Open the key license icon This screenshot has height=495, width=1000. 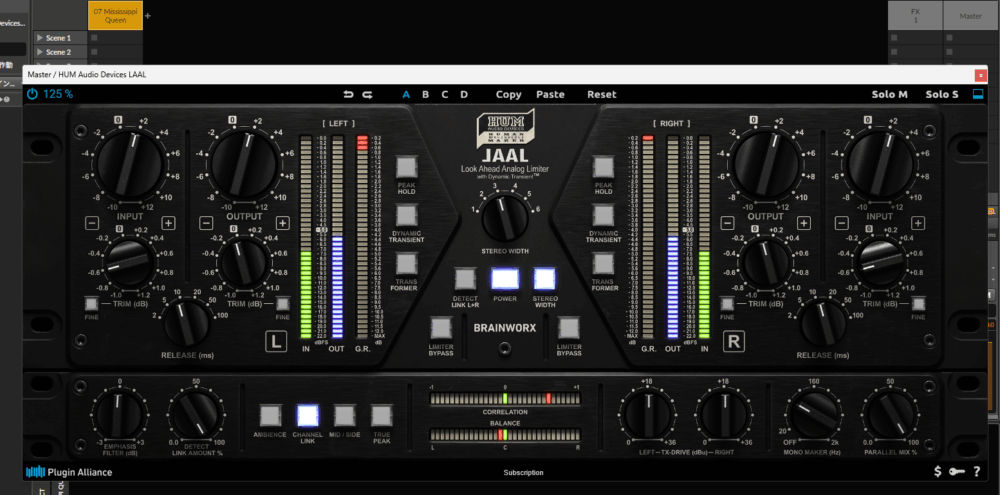(957, 472)
